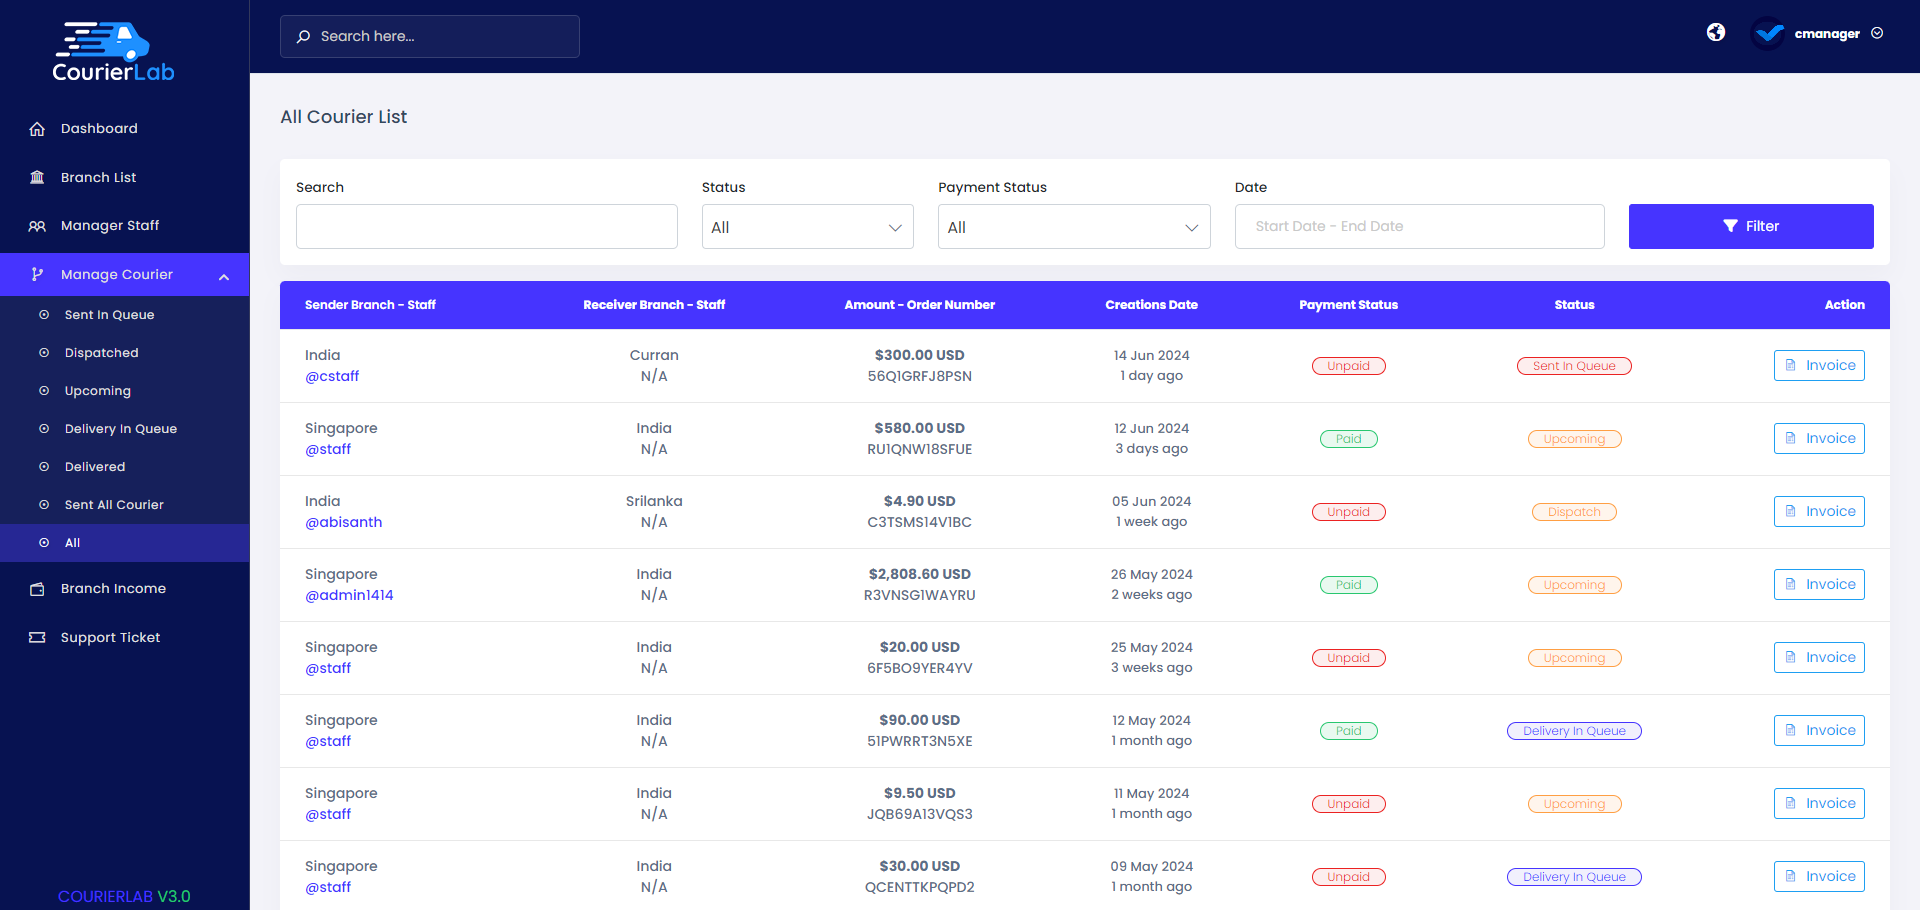Open the @abisanth staff profile link
Screen dimensions: 1920x910
tap(343, 522)
